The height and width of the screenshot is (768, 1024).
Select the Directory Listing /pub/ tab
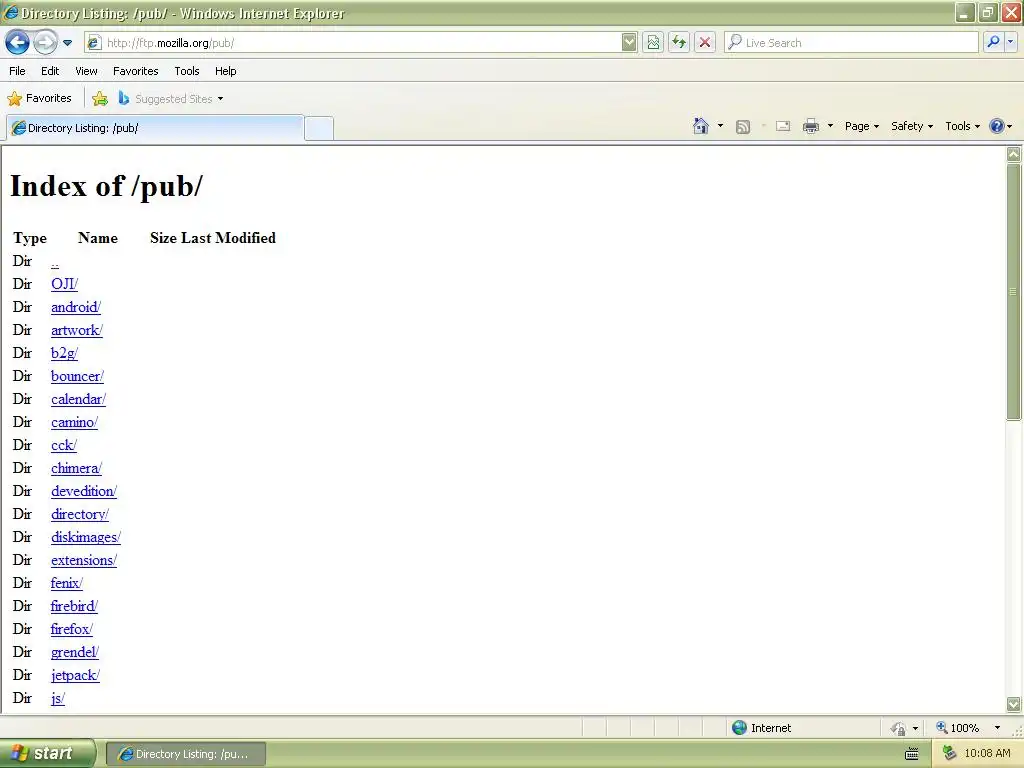(x=155, y=128)
